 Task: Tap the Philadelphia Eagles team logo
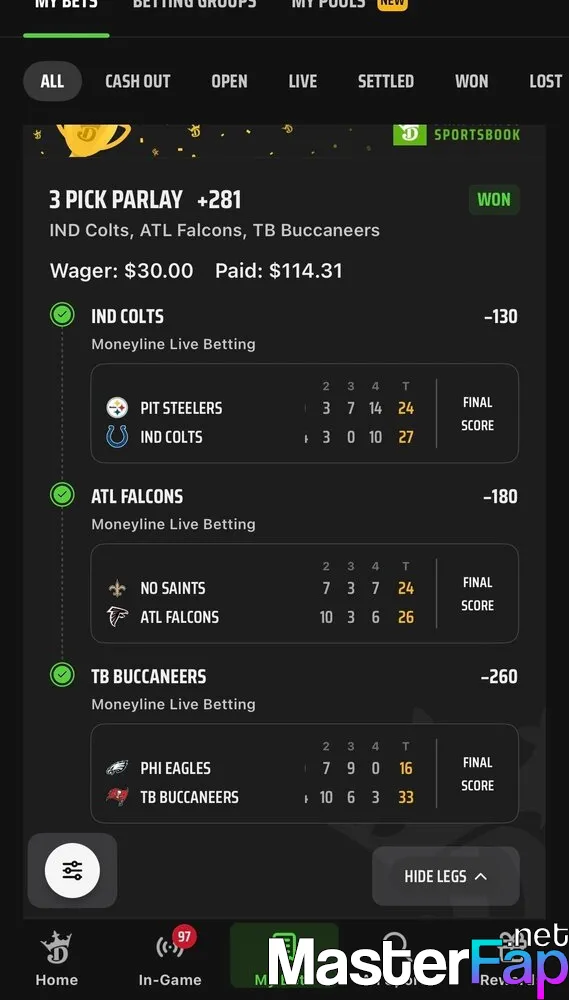coord(117,768)
